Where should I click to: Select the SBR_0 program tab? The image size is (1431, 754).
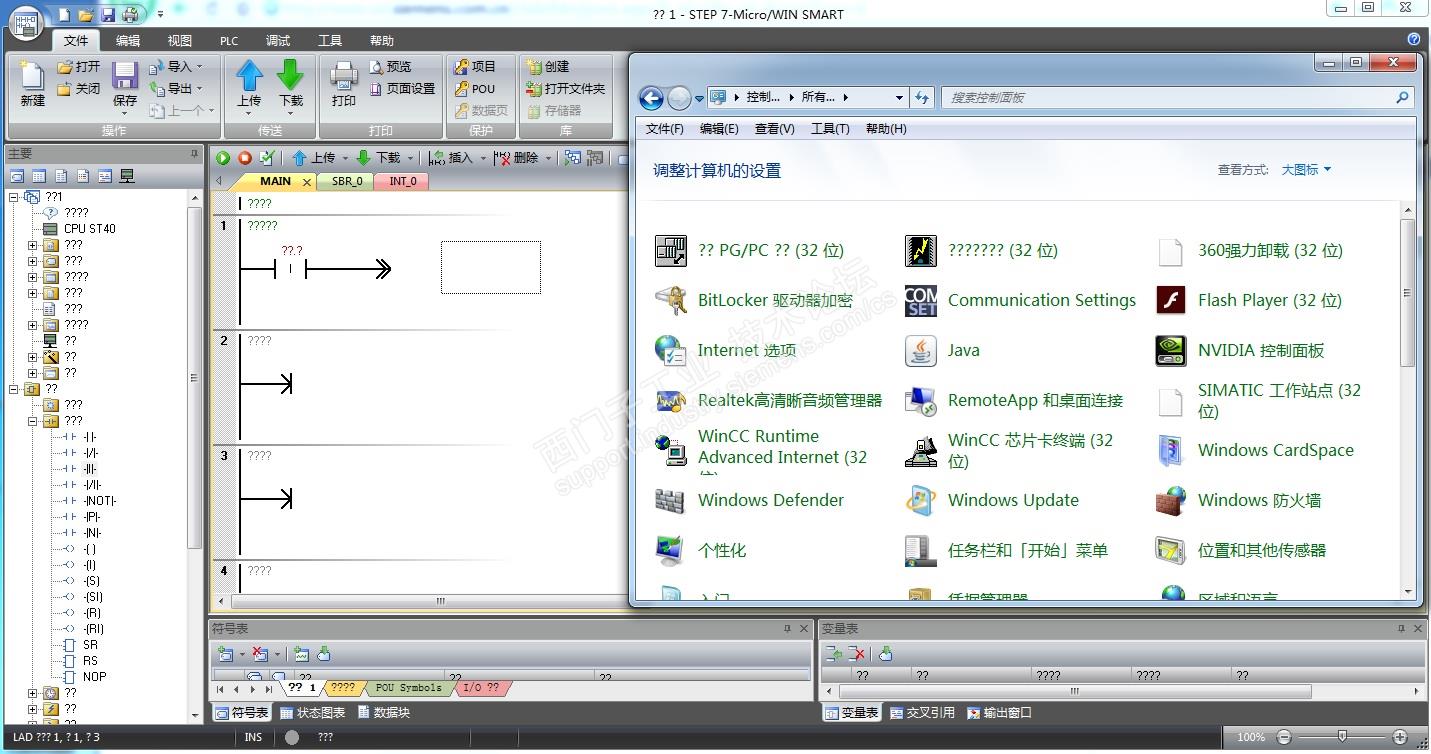point(347,182)
